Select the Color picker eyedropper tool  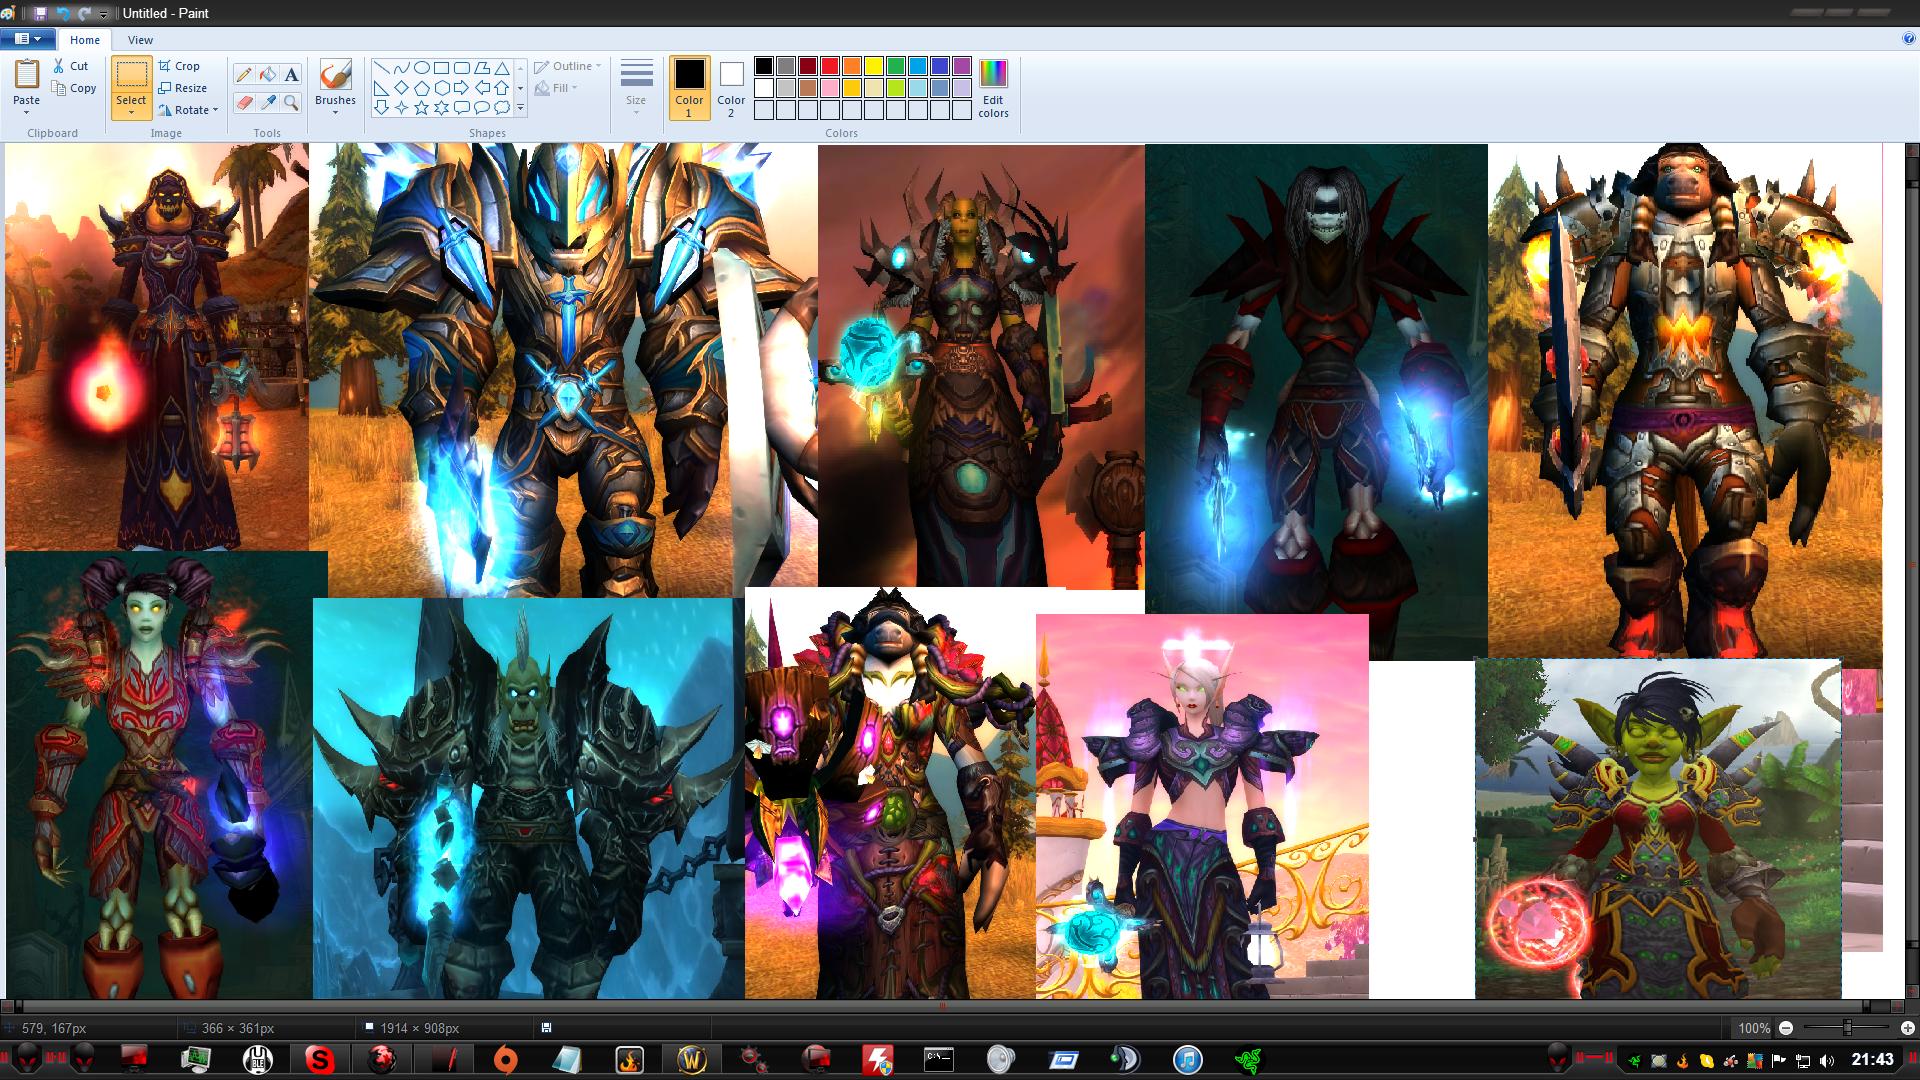[x=268, y=103]
